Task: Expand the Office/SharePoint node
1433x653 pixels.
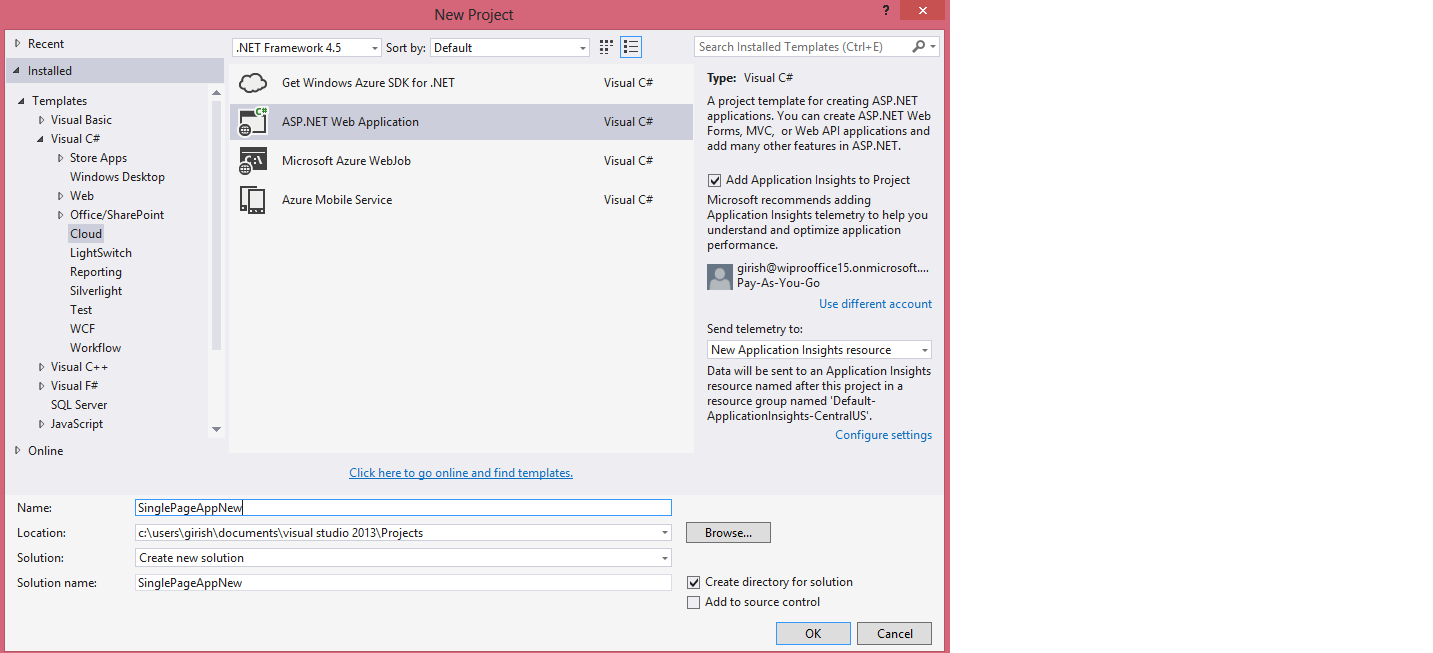Action: [60, 215]
